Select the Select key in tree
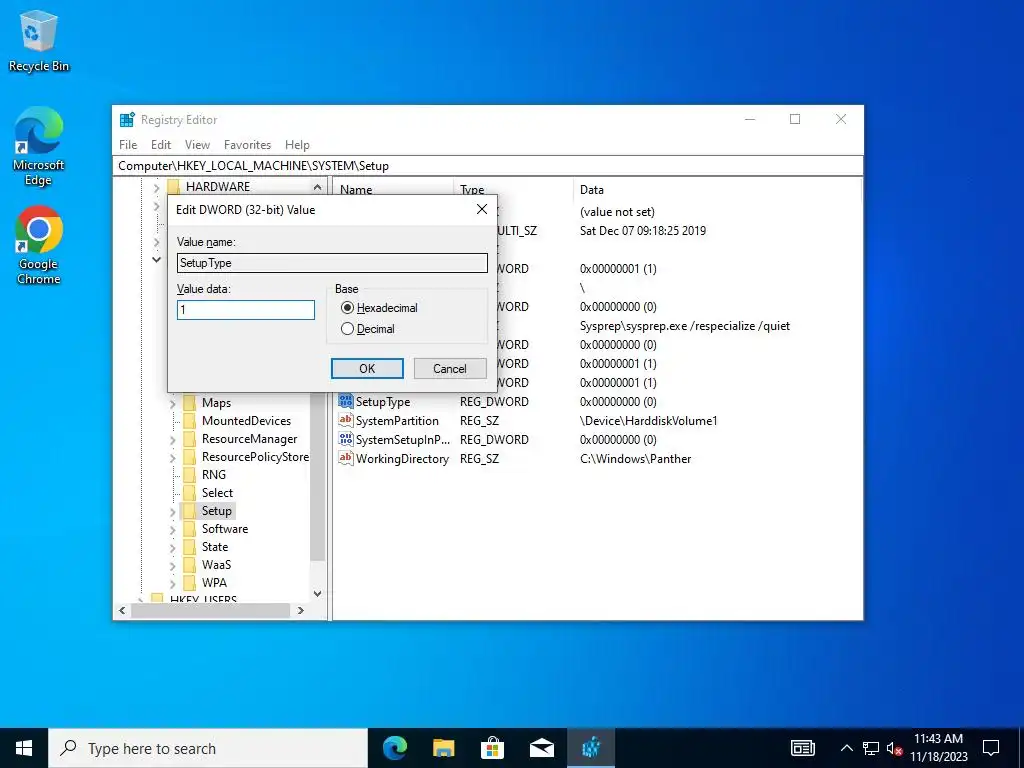The height and width of the screenshot is (768, 1024). (x=217, y=493)
